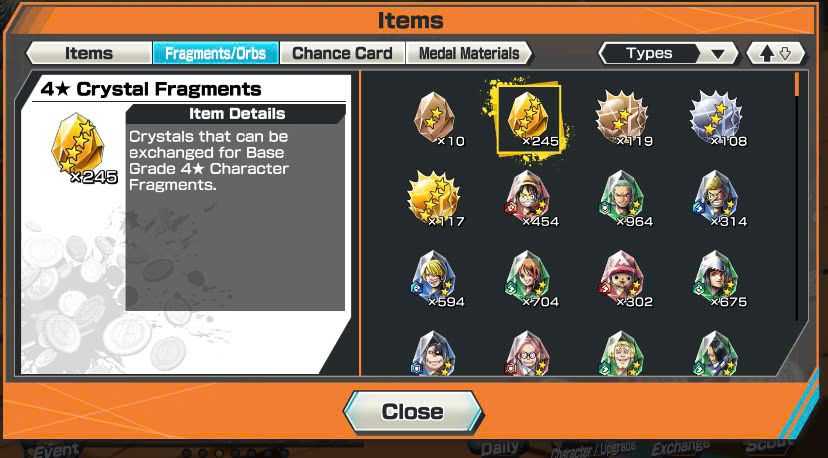The image size is (828, 458).
Task: Select the 4-star Crystal Fragments item x245
Action: 529,119
